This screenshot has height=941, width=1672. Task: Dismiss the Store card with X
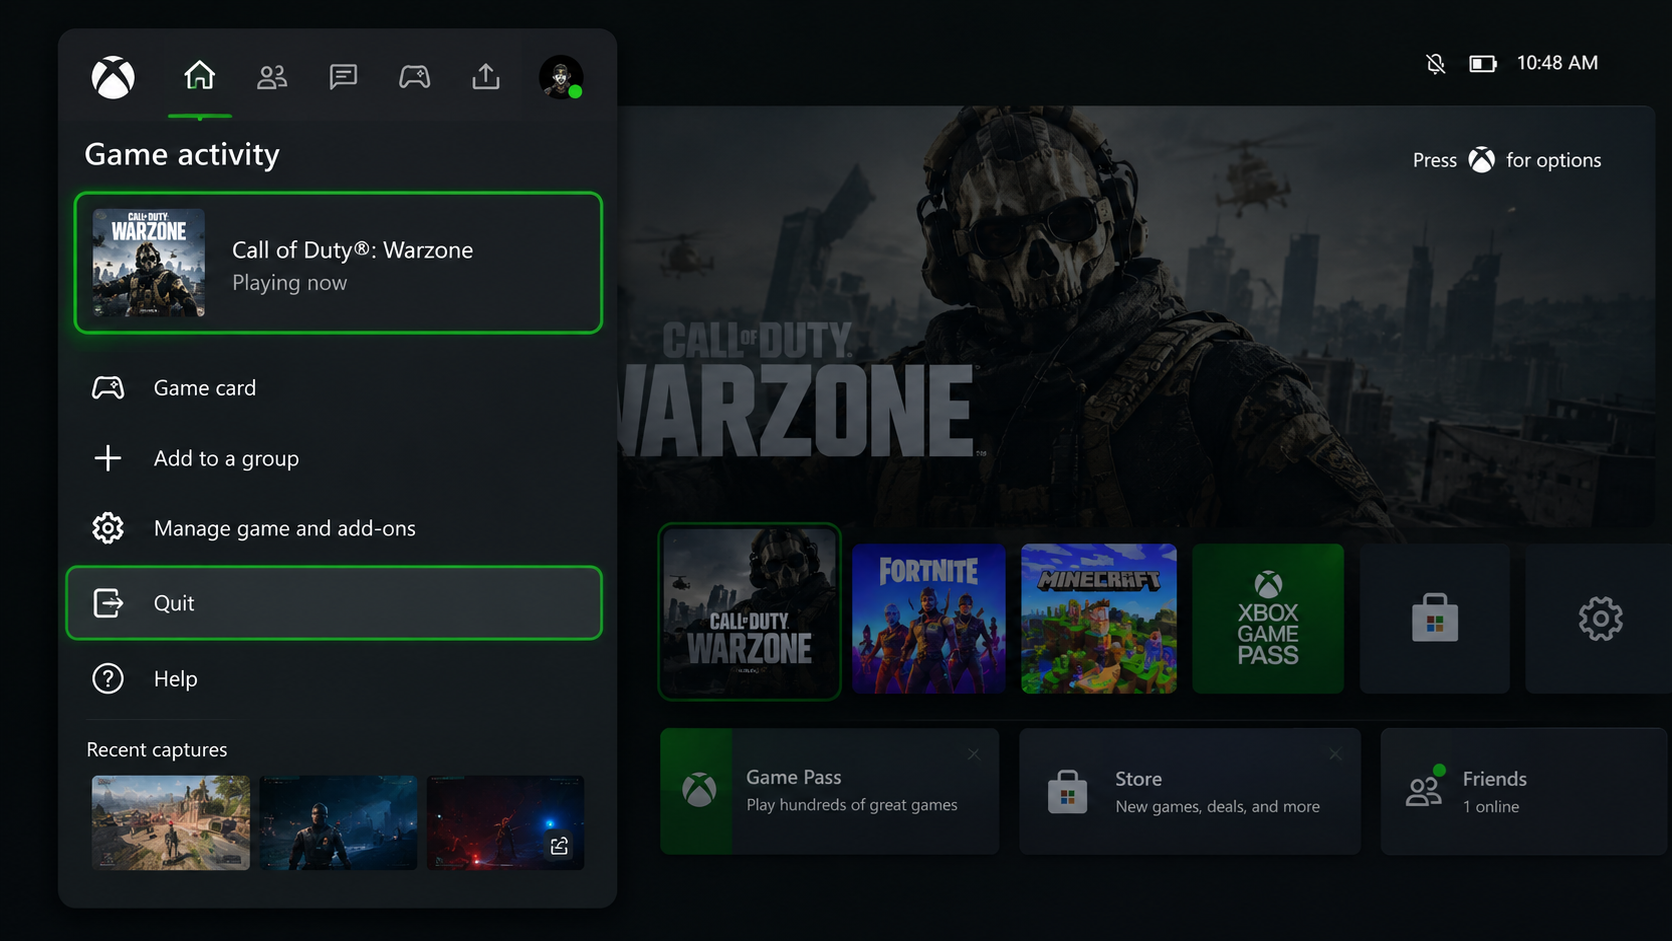(1335, 754)
